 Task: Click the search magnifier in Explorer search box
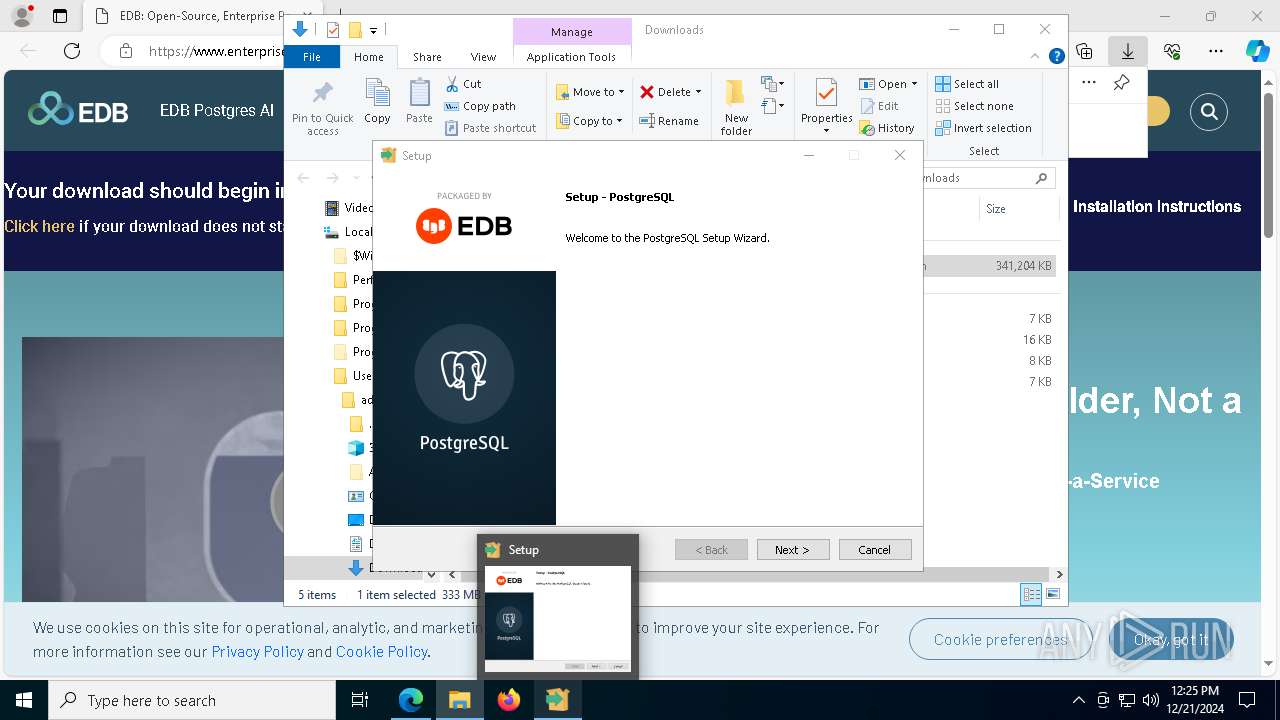tap(1041, 178)
